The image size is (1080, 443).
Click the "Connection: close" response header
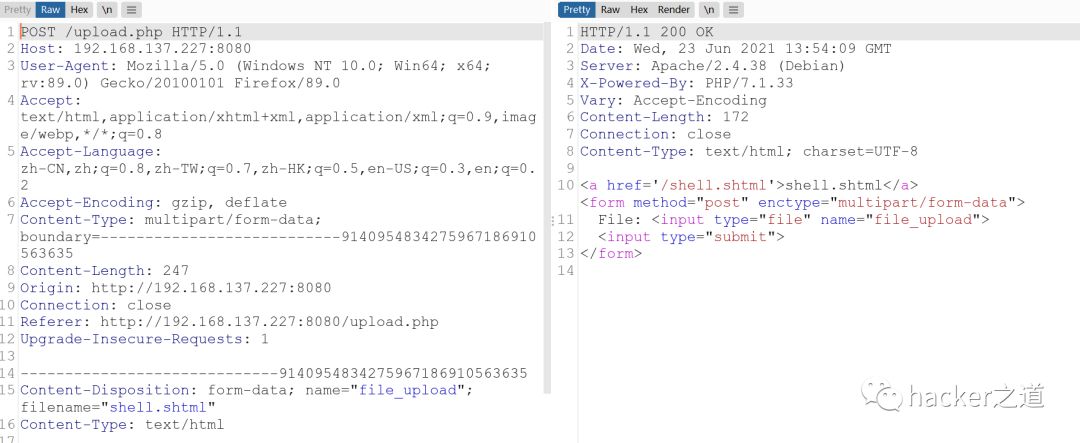tap(656, 134)
